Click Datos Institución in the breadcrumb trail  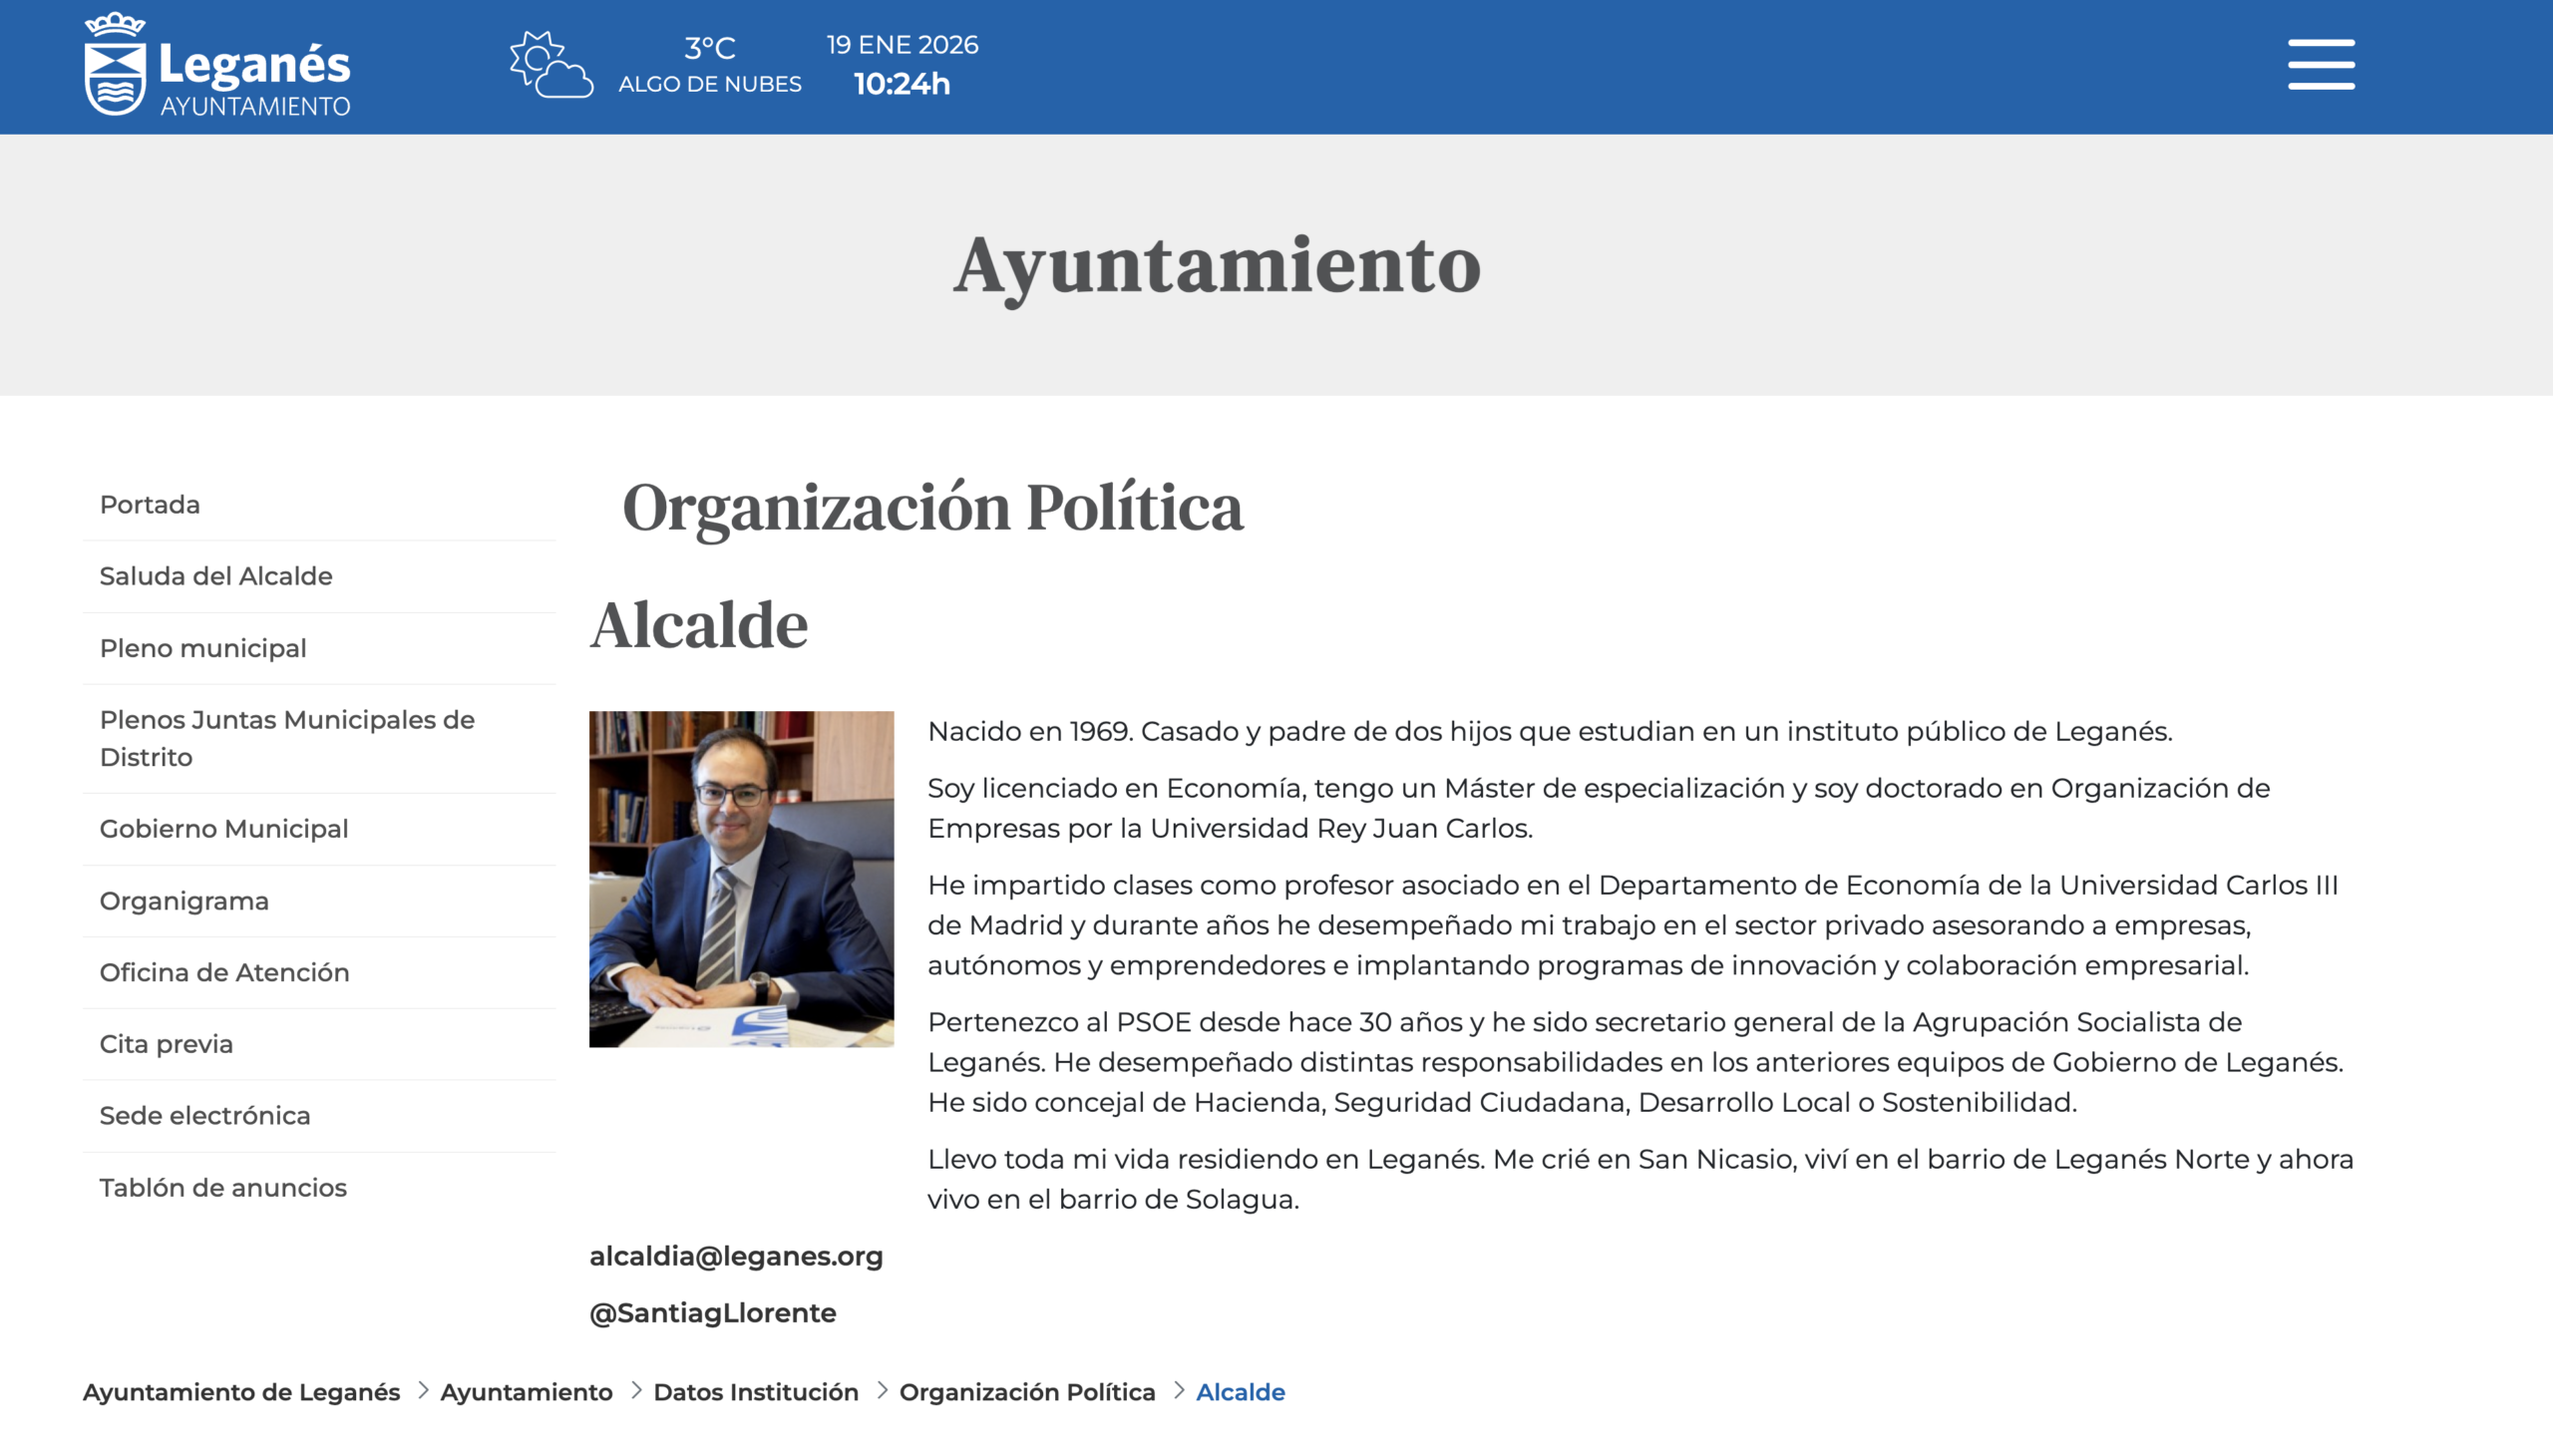[756, 1392]
